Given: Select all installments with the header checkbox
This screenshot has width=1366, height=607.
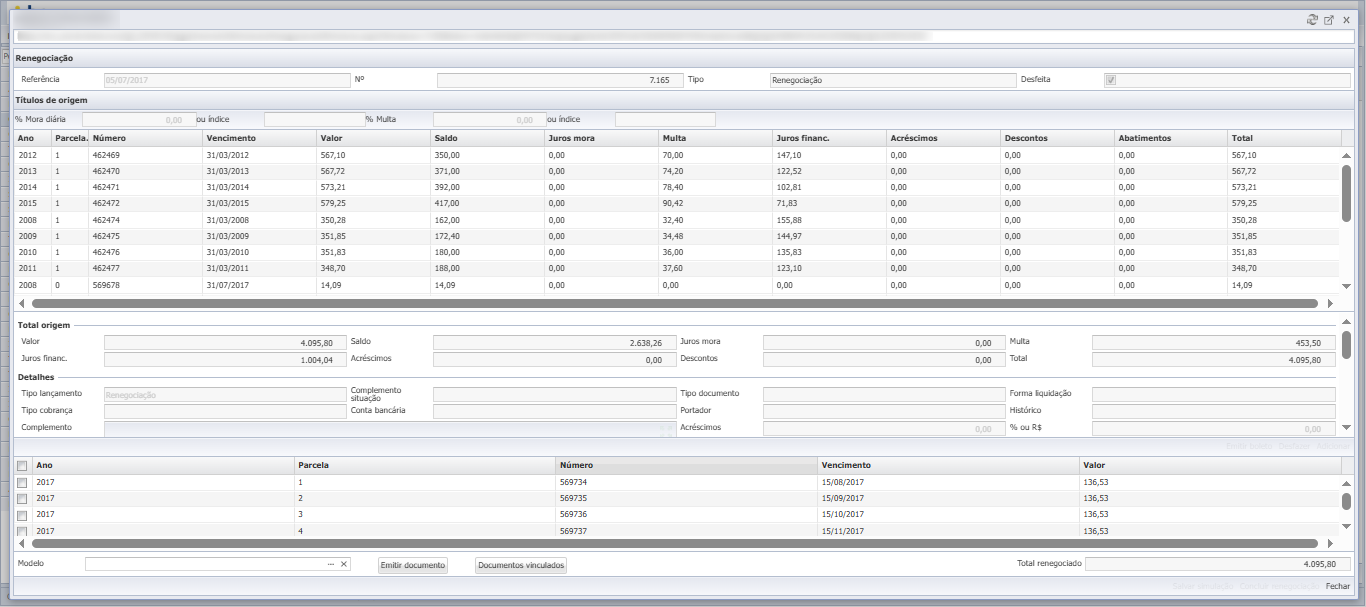Looking at the screenshot, I should [x=22, y=465].
